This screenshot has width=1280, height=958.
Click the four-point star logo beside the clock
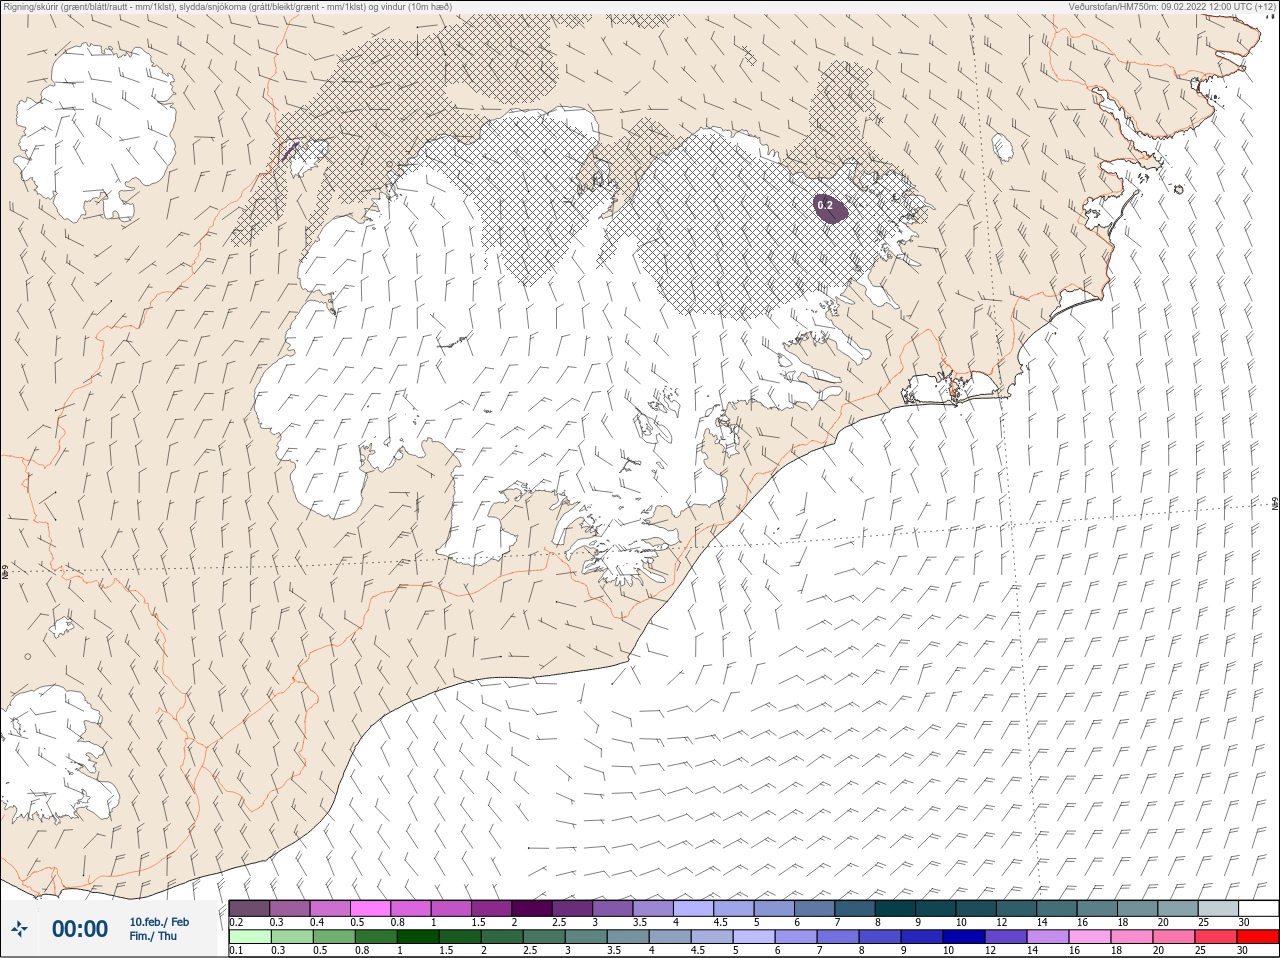point(19,929)
